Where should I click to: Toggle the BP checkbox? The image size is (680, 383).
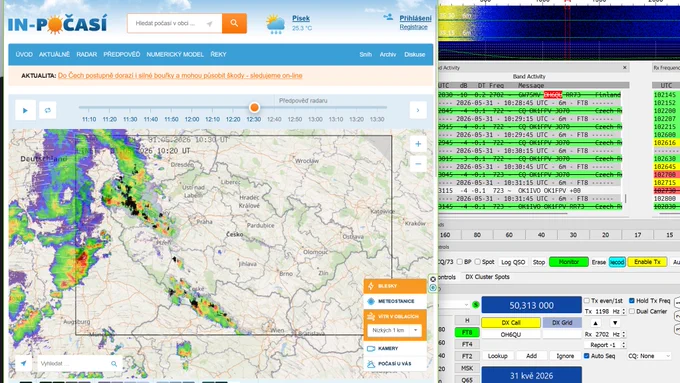tap(460, 262)
